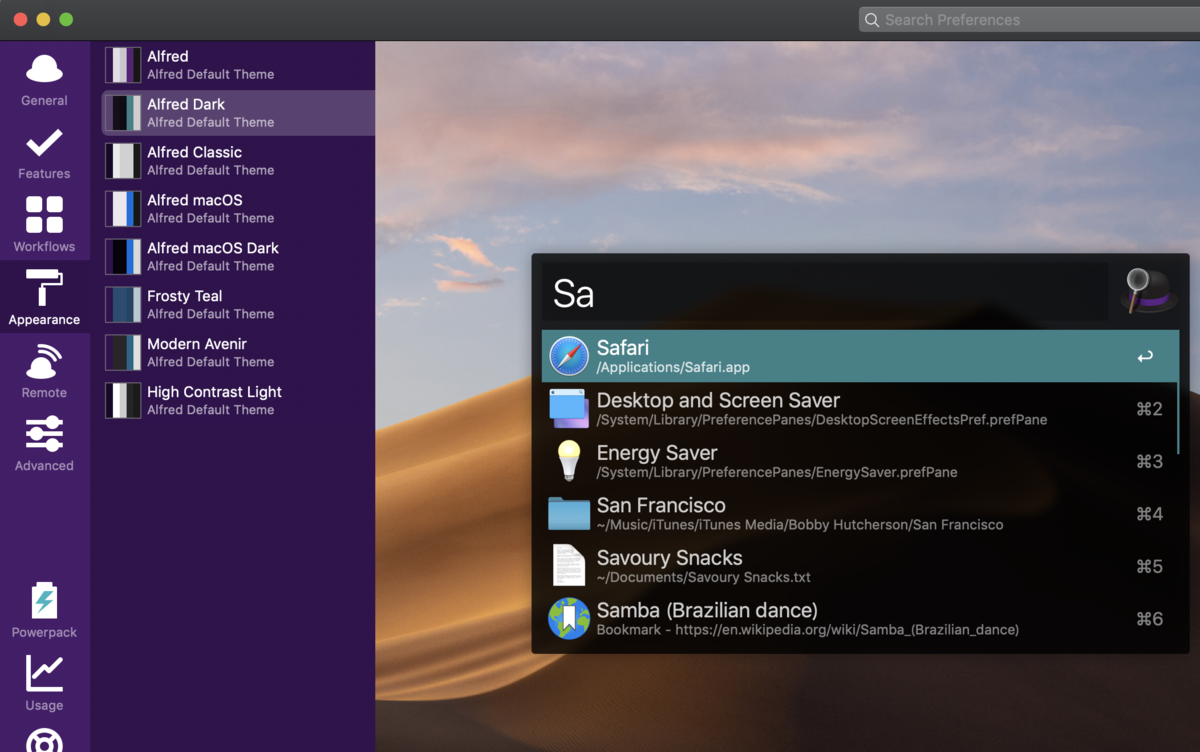Click the High Contrast Light color preview
The image size is (1200, 752).
pyautogui.click(x=123, y=401)
